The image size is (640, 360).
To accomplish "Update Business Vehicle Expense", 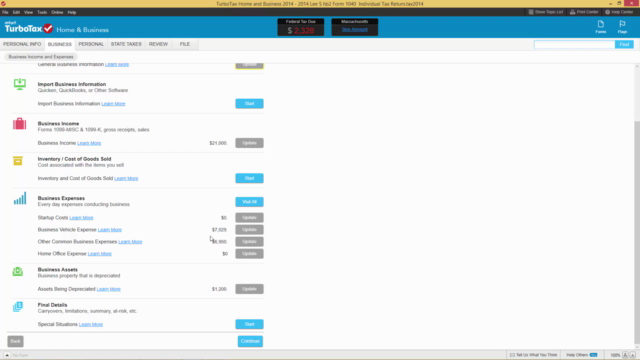I will 249,229.
